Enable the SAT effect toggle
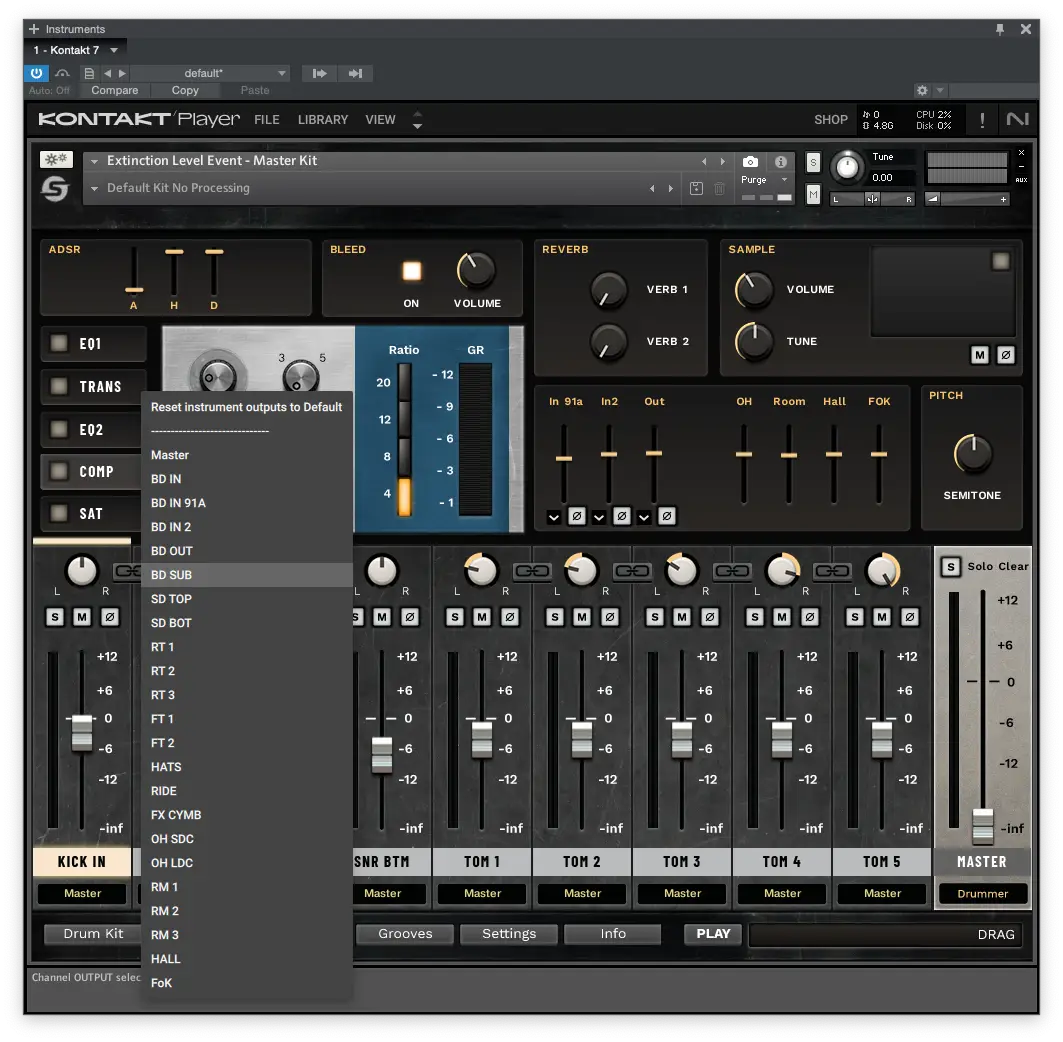The width and height of the screenshot is (1063, 1042). pyautogui.click(x=60, y=513)
